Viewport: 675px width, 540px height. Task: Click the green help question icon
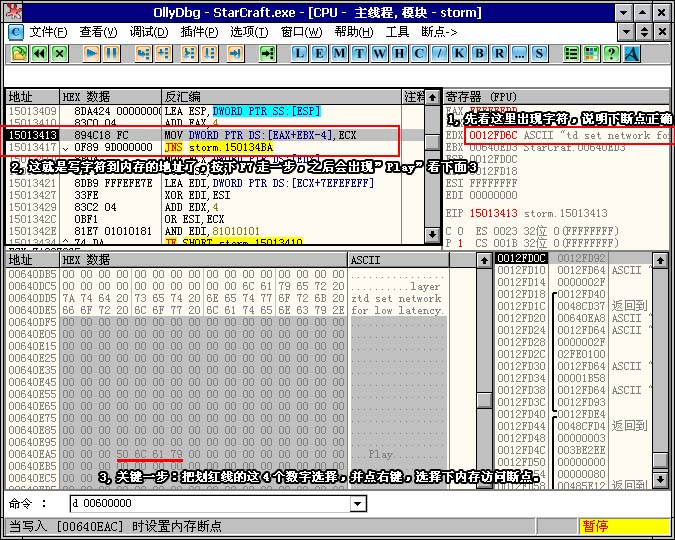tap(611, 54)
